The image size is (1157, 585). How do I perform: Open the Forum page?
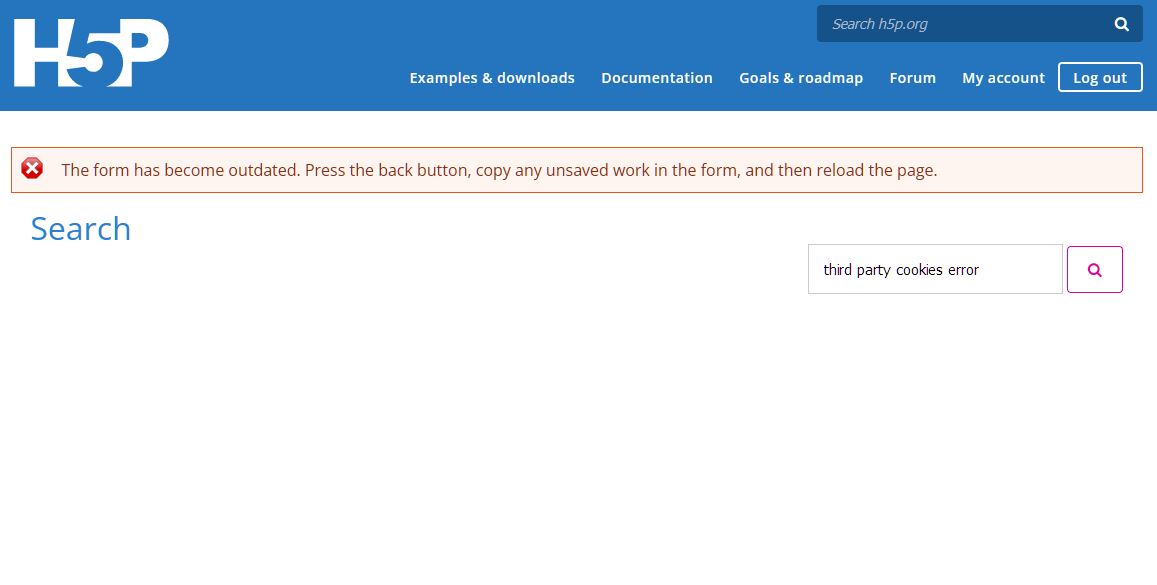[x=912, y=77]
